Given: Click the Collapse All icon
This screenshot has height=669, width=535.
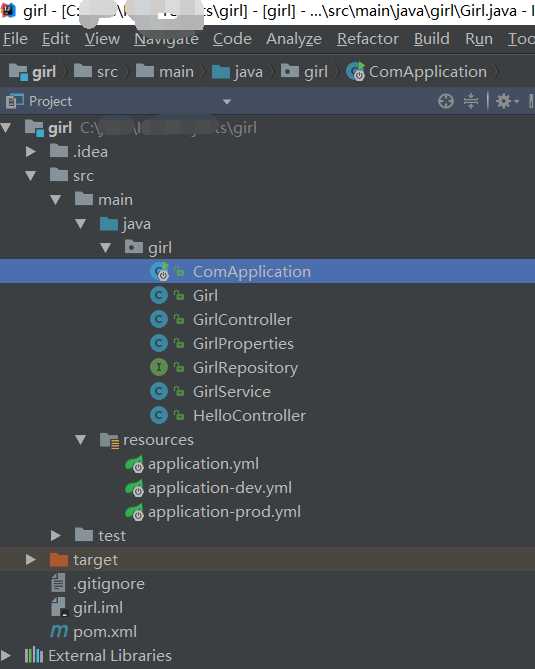Looking at the screenshot, I should coord(471,102).
